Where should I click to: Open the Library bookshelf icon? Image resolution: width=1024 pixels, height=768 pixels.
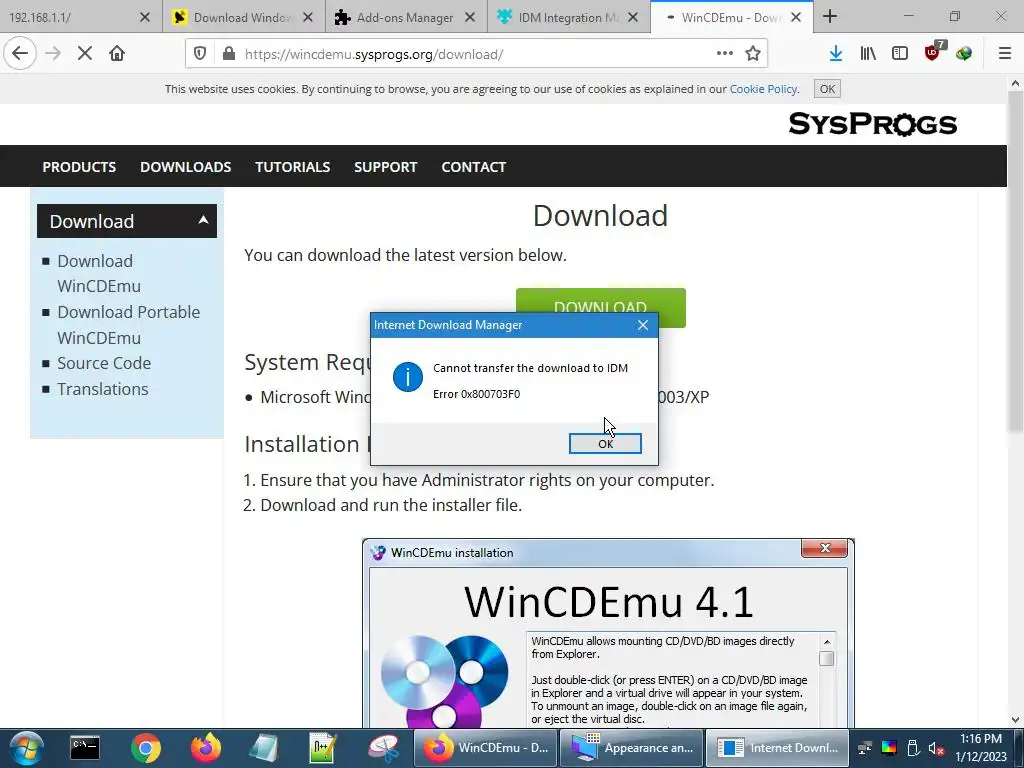868,54
